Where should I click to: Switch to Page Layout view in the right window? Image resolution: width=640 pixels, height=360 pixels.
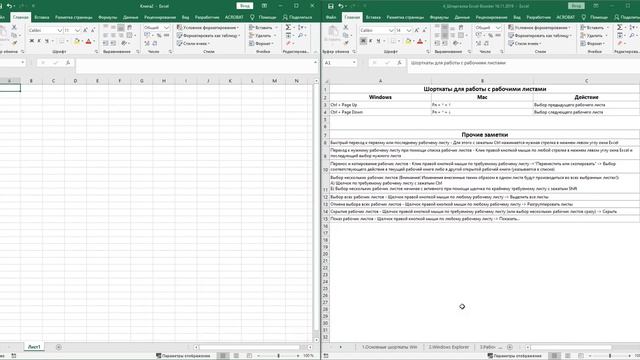click(567, 356)
